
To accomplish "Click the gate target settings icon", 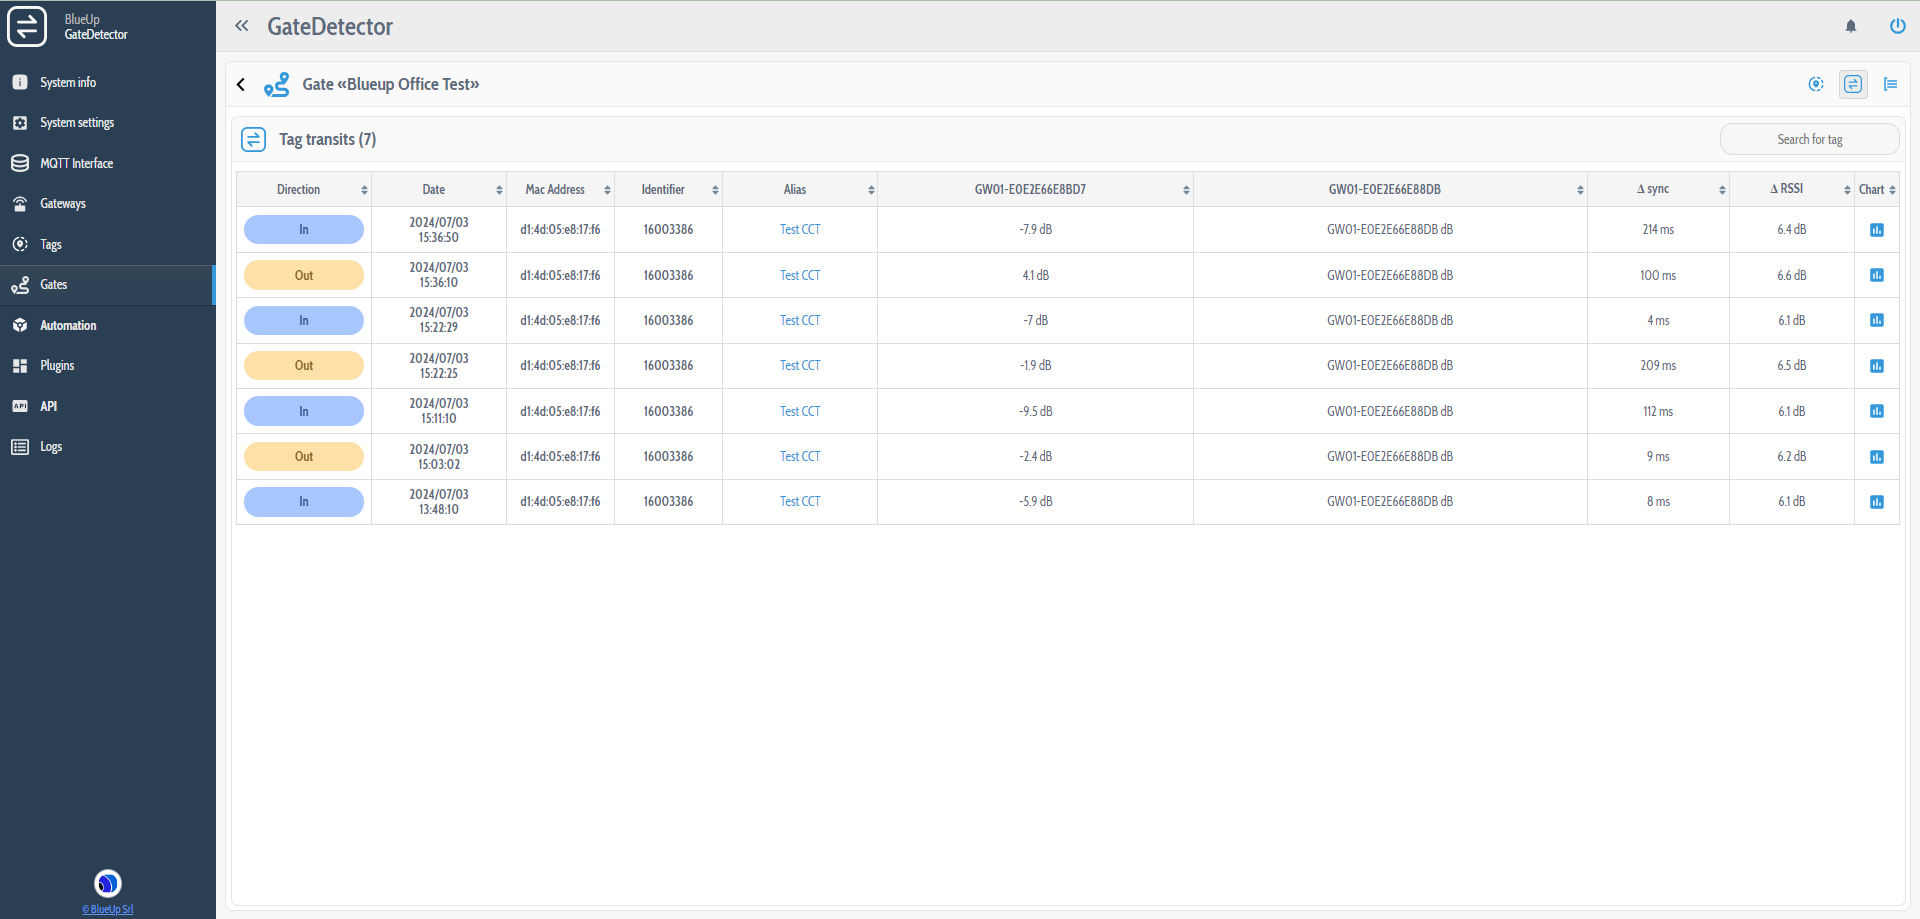I will [x=1816, y=84].
